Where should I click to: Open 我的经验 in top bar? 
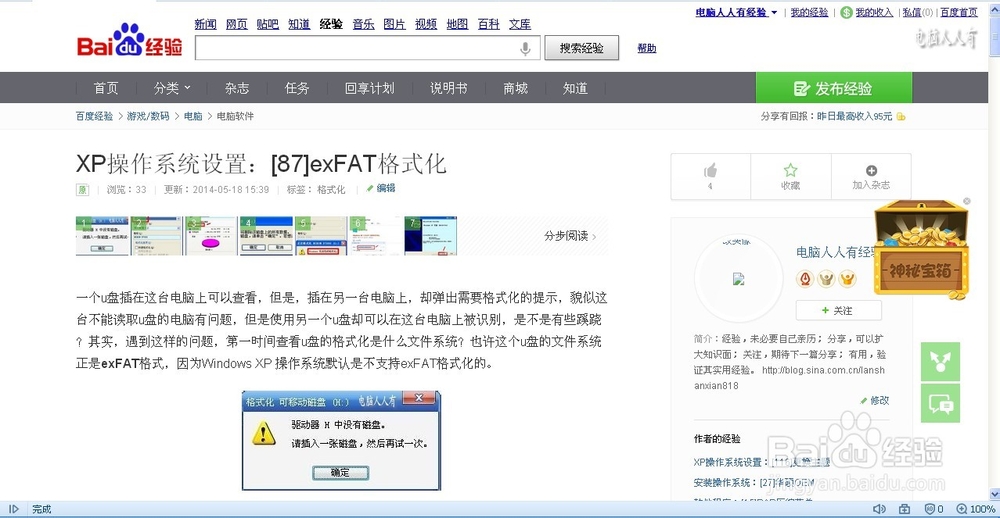pos(809,12)
